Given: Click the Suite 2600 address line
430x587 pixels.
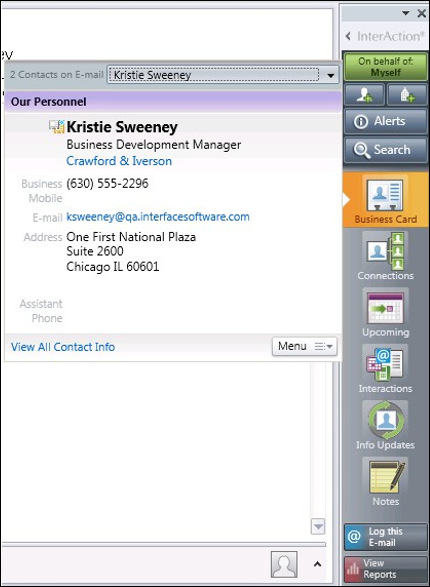Looking at the screenshot, I should point(95,251).
